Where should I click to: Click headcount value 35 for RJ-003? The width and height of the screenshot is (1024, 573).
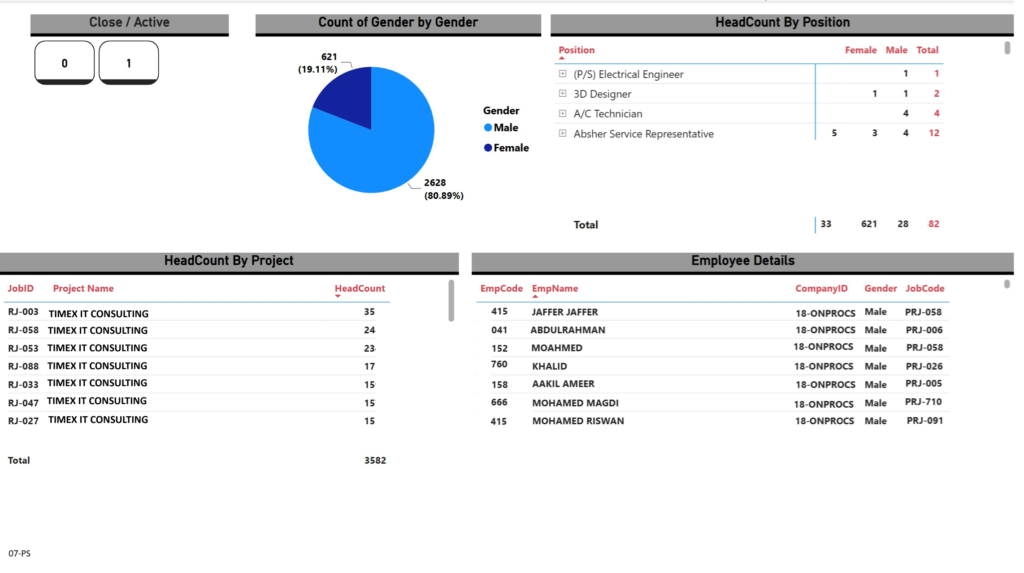pos(369,312)
